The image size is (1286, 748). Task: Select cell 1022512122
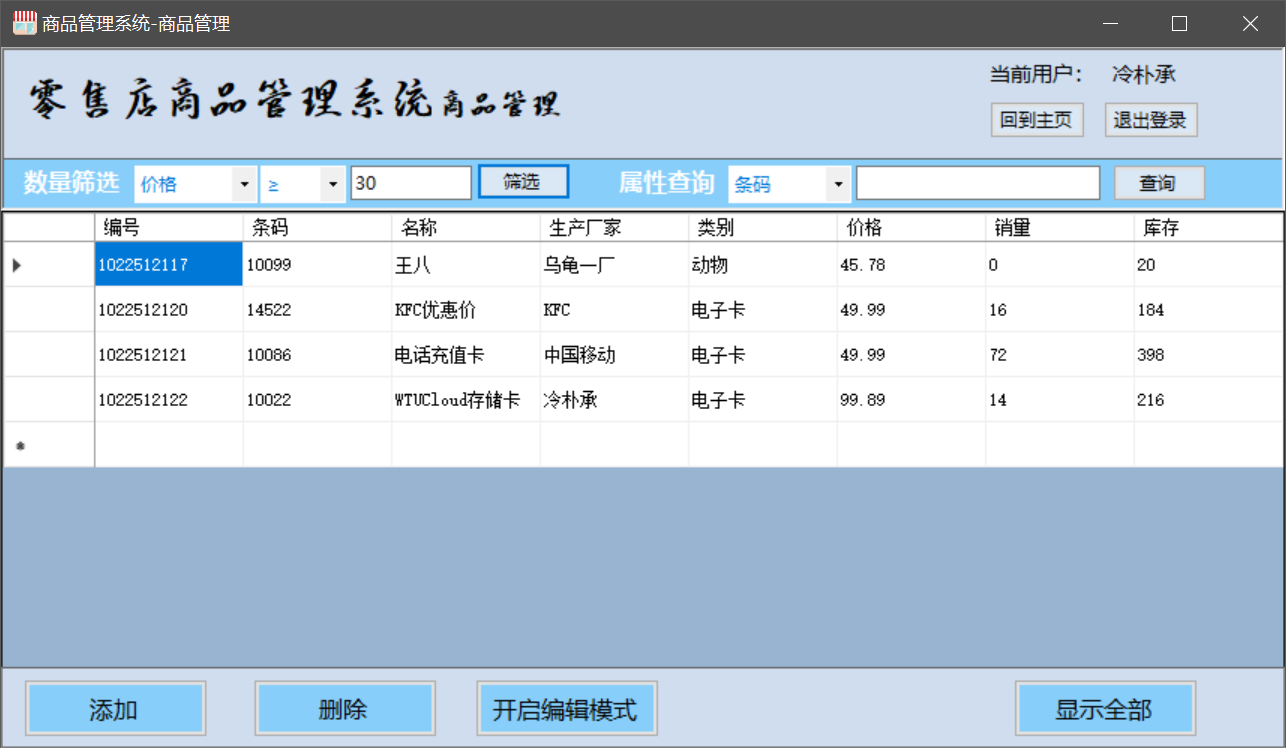pos(169,400)
